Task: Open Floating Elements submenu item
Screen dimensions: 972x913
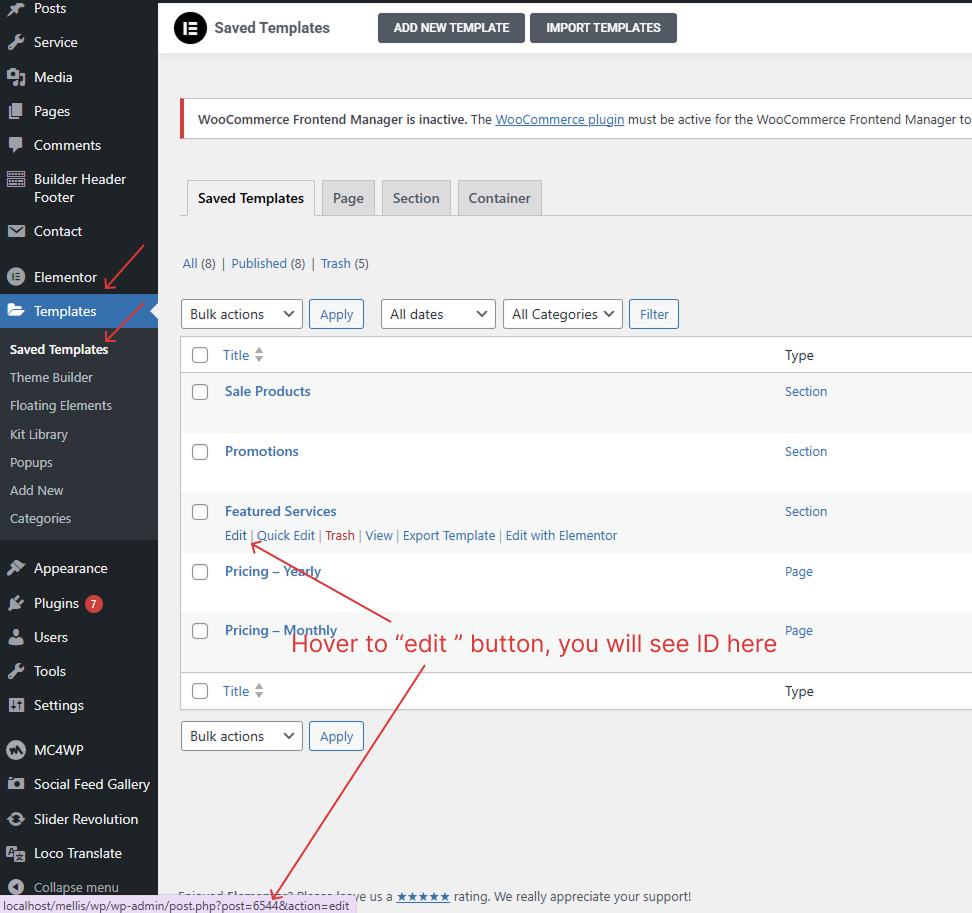Action: (x=61, y=405)
